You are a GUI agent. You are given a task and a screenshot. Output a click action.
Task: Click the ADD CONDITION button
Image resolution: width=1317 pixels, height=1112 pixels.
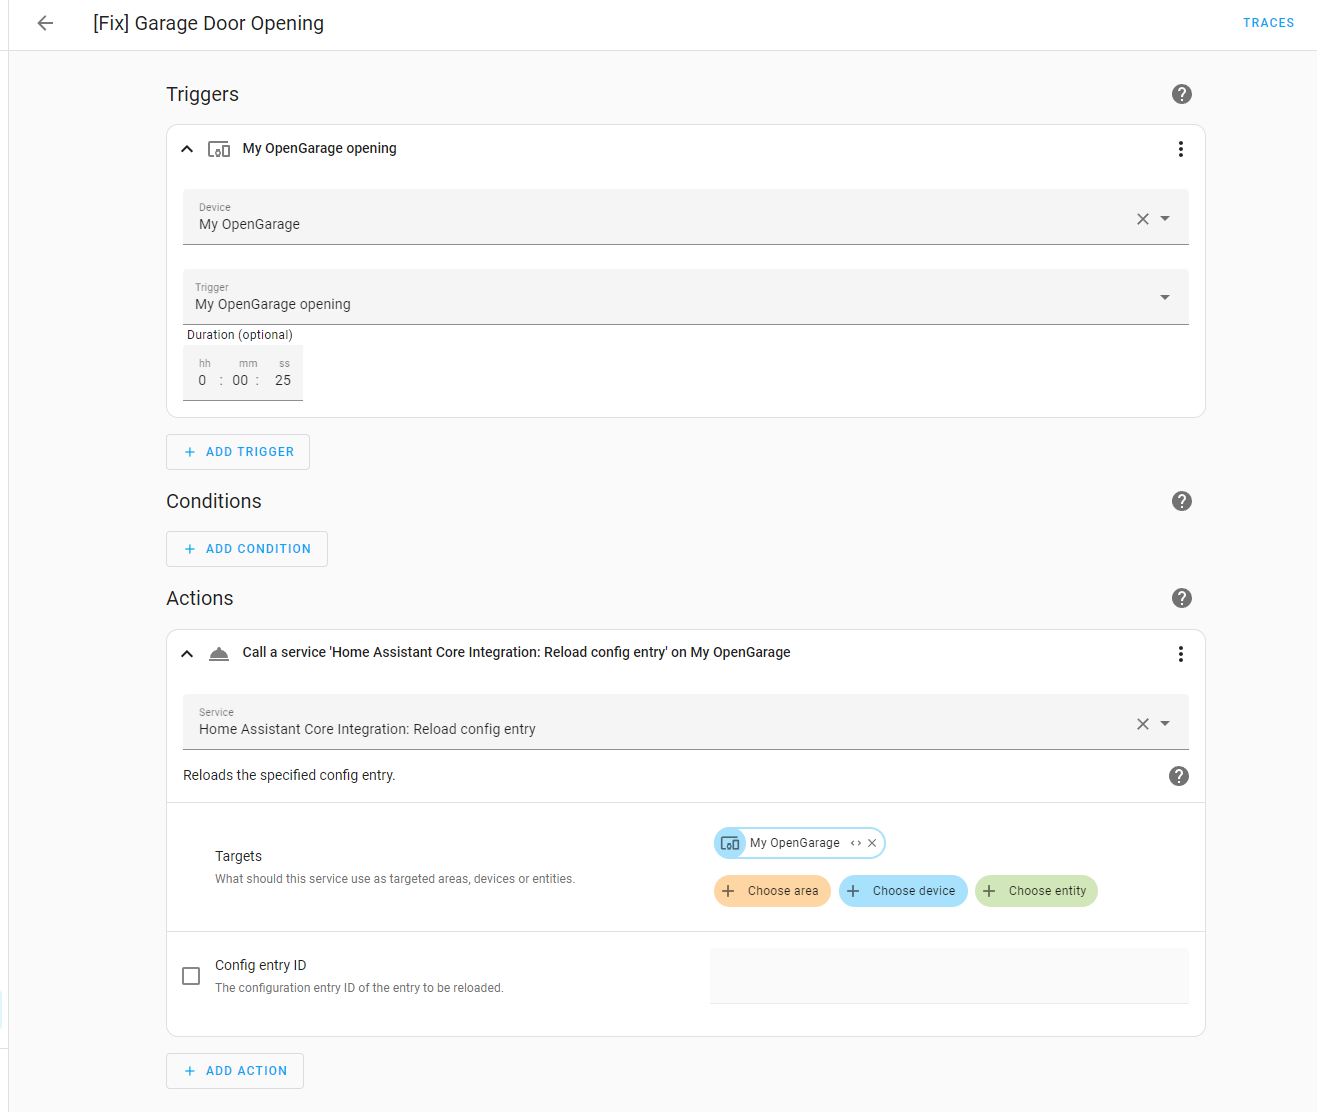pyautogui.click(x=246, y=548)
